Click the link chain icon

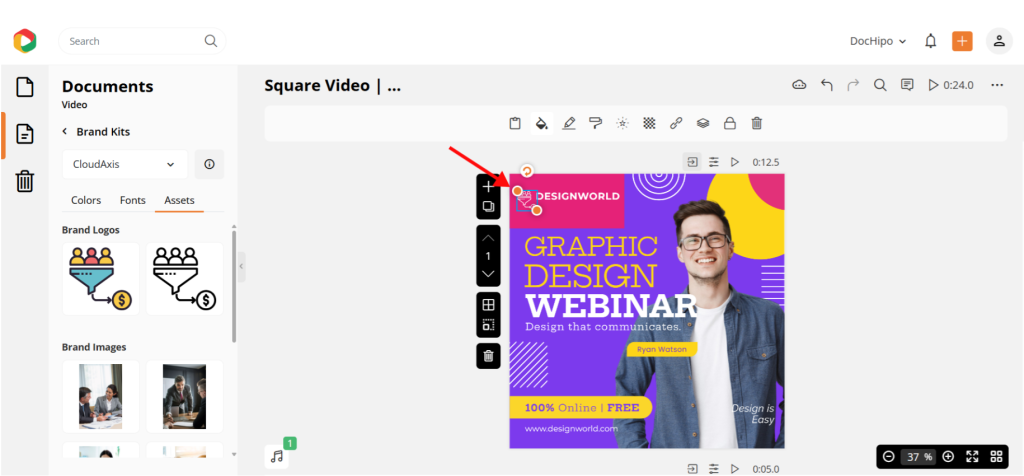pyautogui.click(x=676, y=123)
